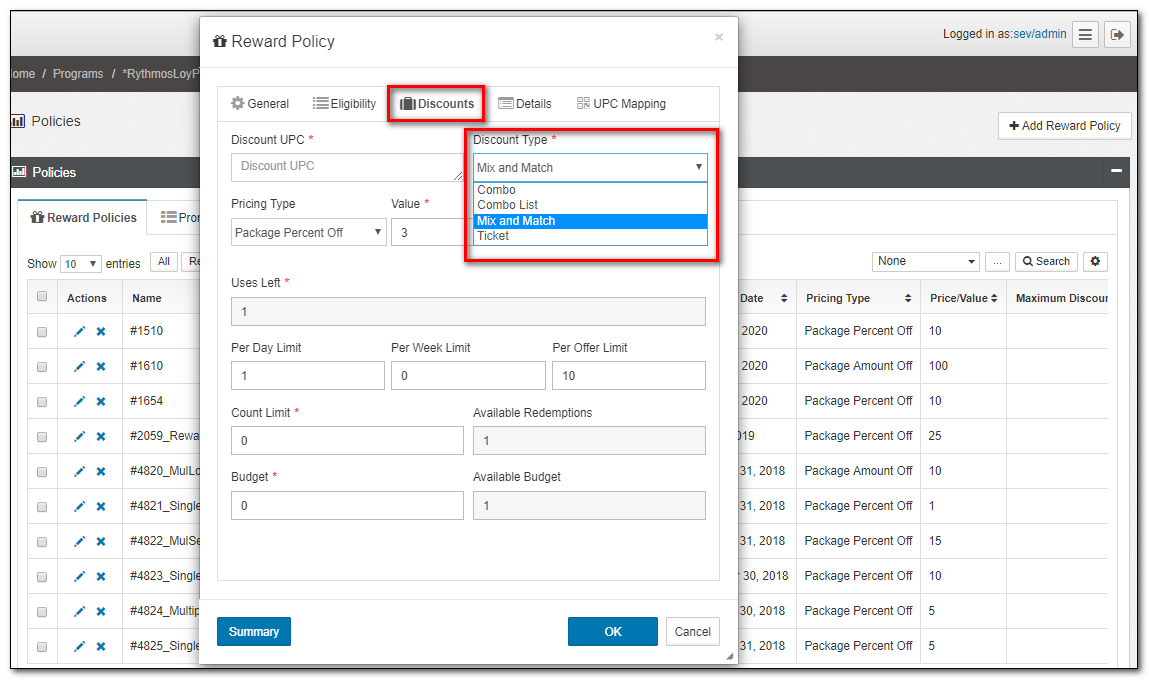
Task: Click the edit pencil icon for #4821_Single
Action: click(x=79, y=507)
